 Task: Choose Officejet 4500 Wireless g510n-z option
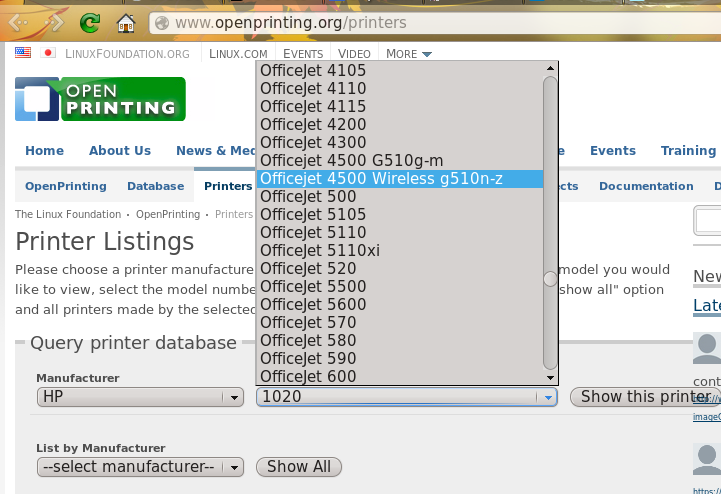(x=400, y=178)
